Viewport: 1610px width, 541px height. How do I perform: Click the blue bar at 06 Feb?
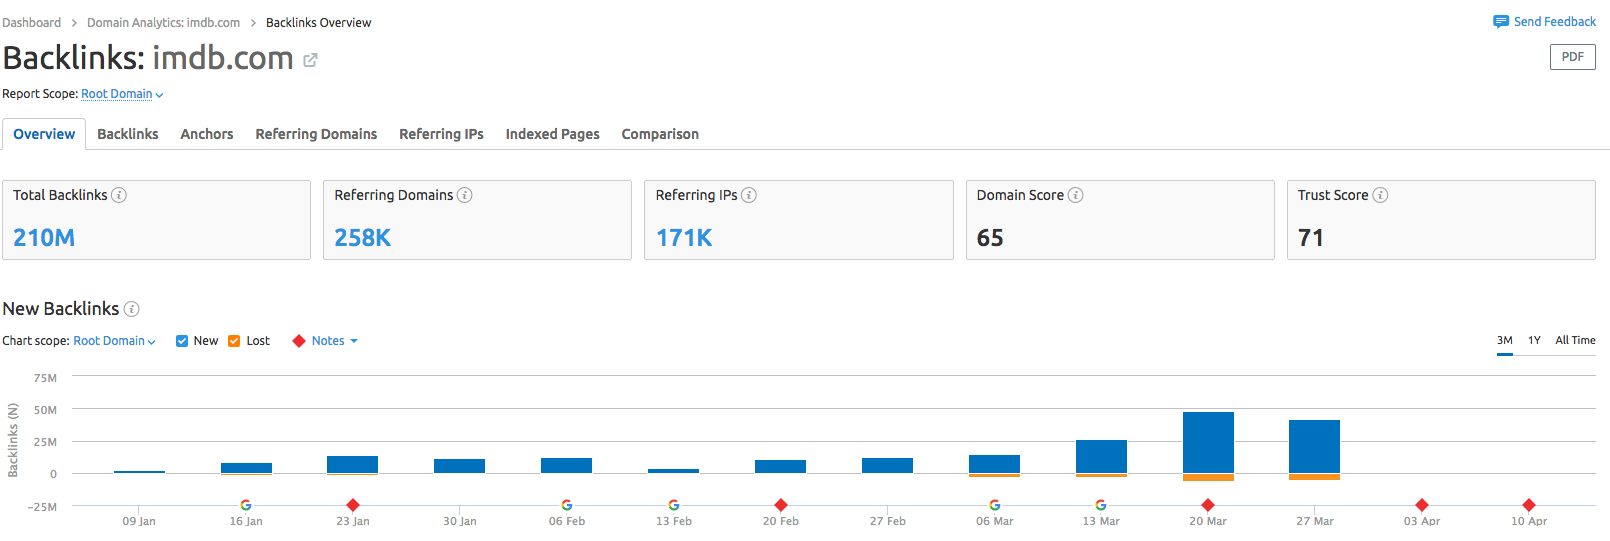coord(566,465)
